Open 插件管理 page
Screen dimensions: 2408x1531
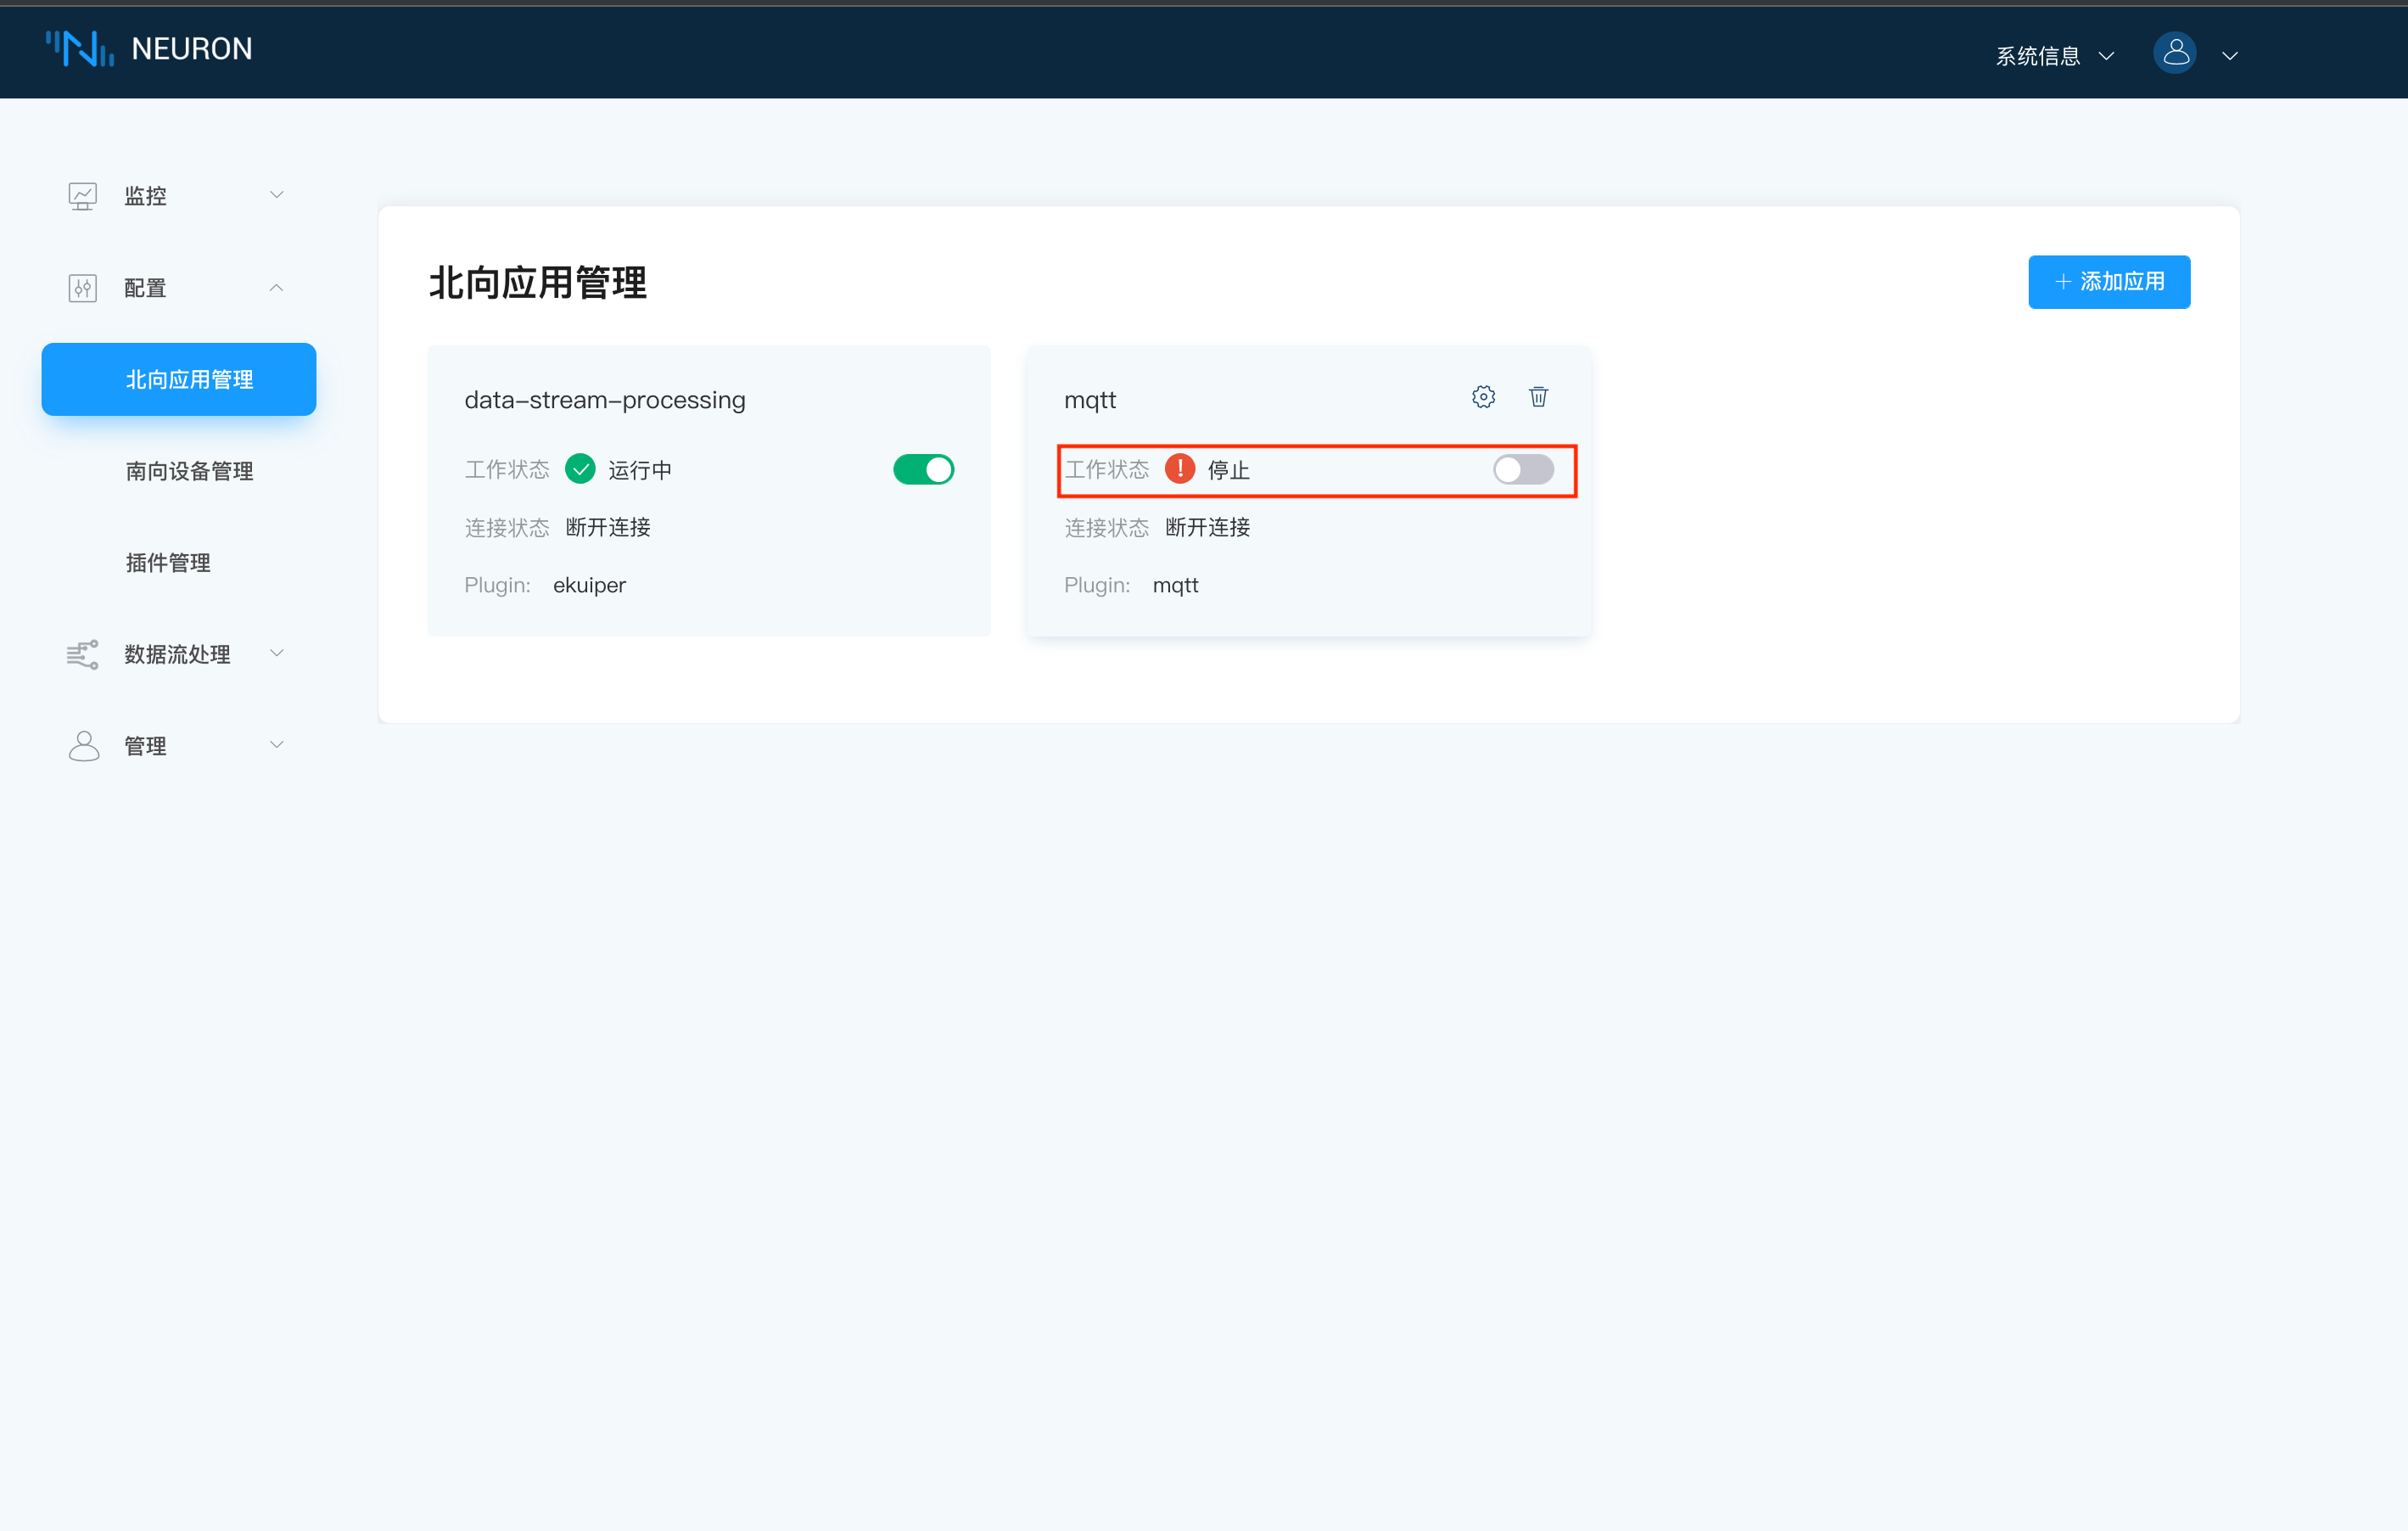(168, 563)
